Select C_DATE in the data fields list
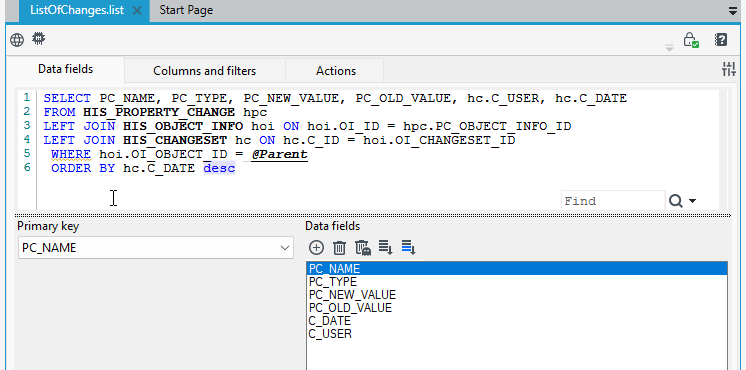 pos(517,321)
